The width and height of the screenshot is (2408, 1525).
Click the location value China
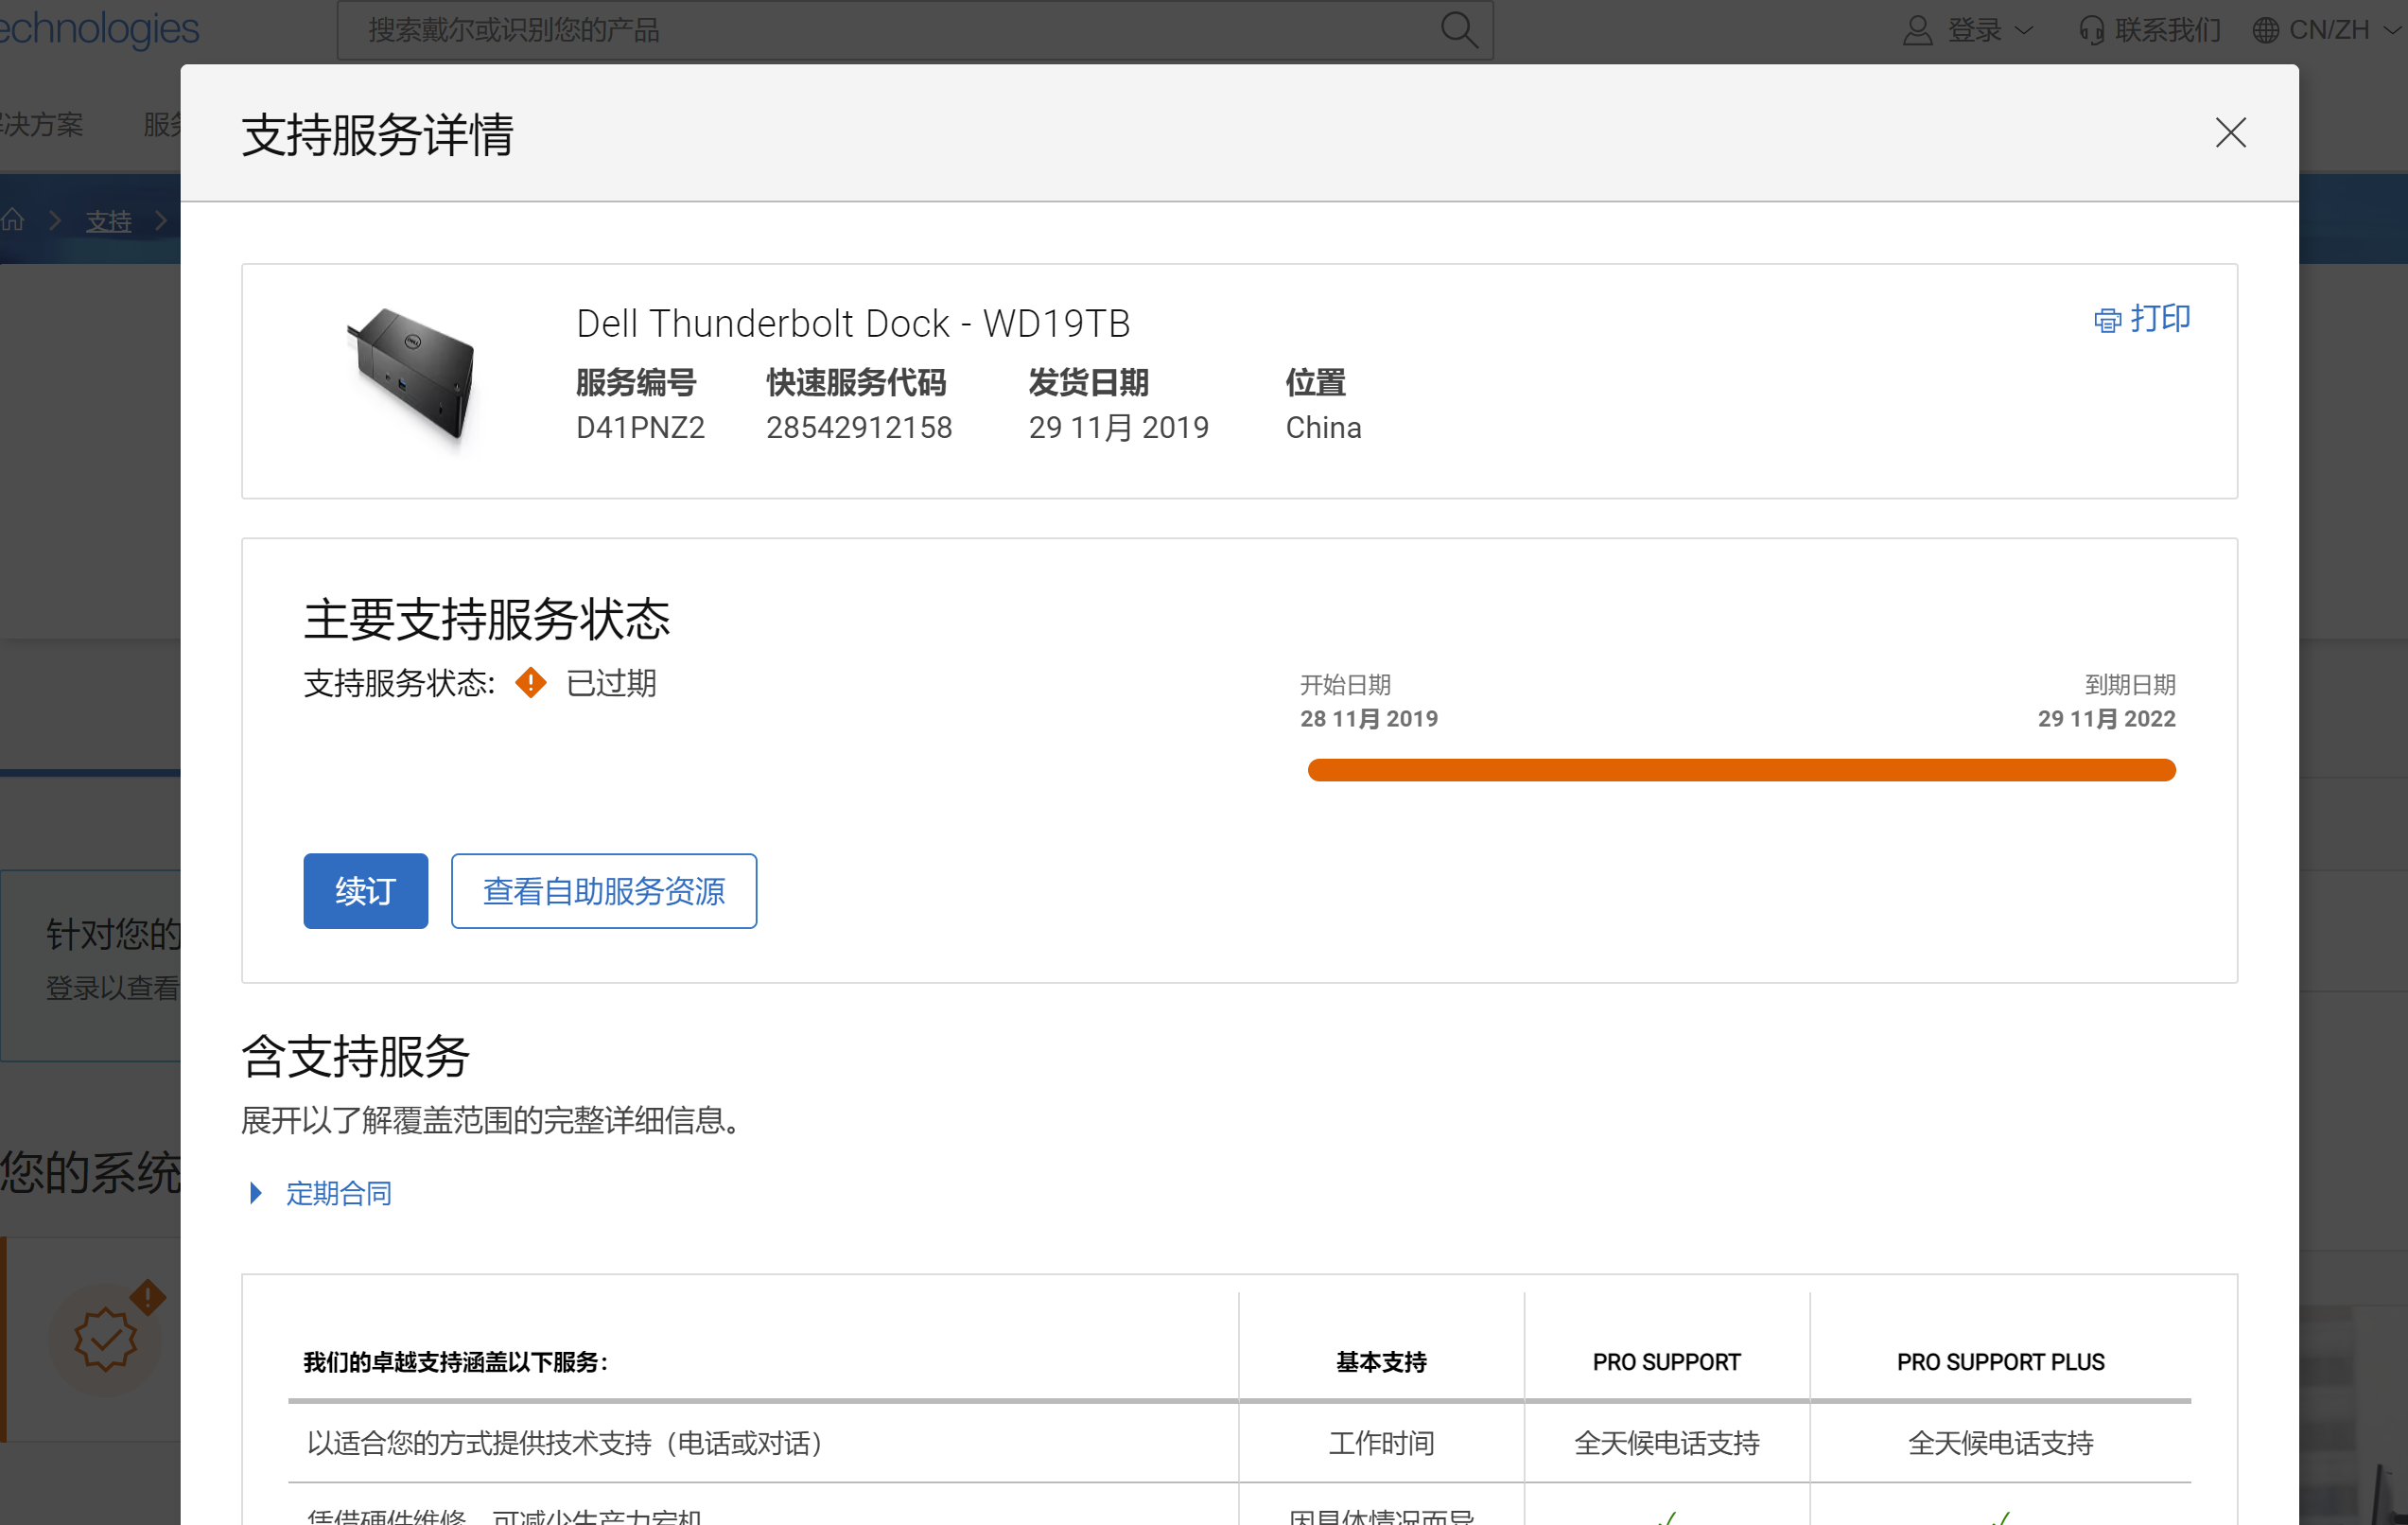pyautogui.click(x=1323, y=427)
